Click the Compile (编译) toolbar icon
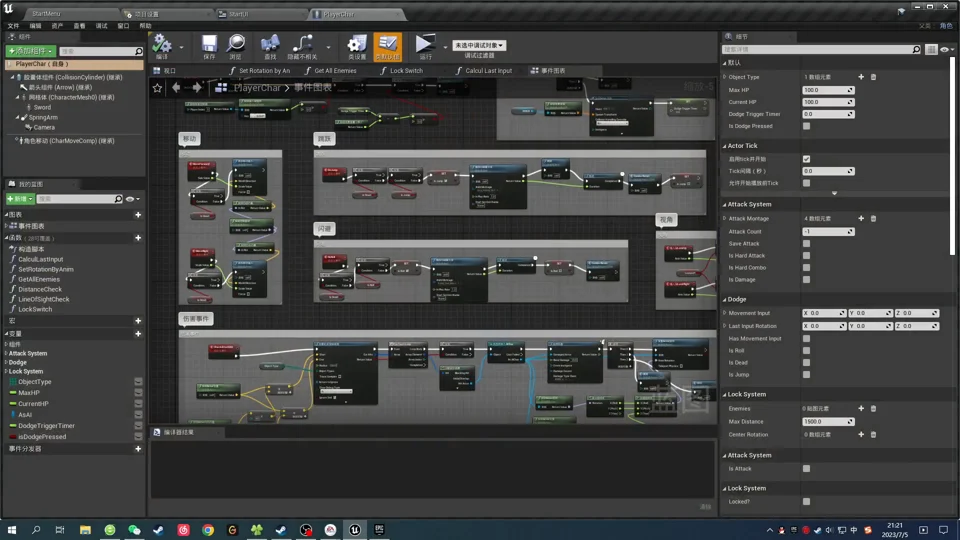Image resolution: width=960 pixels, height=540 pixels. [x=162, y=45]
